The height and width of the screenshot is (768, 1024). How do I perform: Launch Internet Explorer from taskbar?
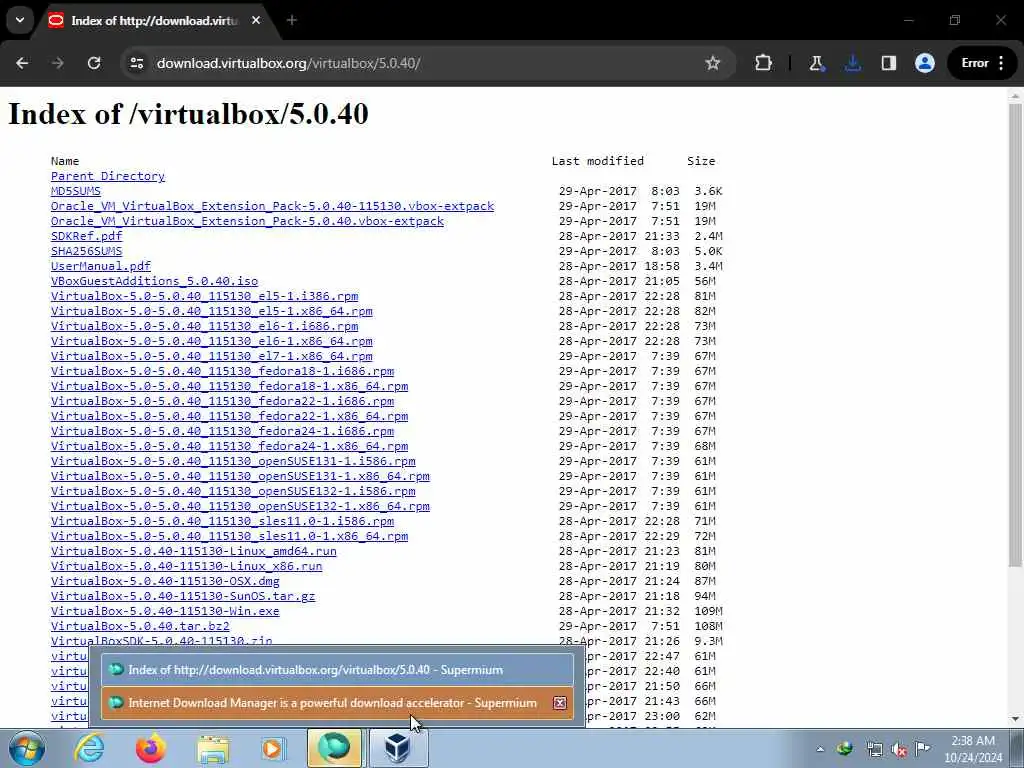(89, 748)
